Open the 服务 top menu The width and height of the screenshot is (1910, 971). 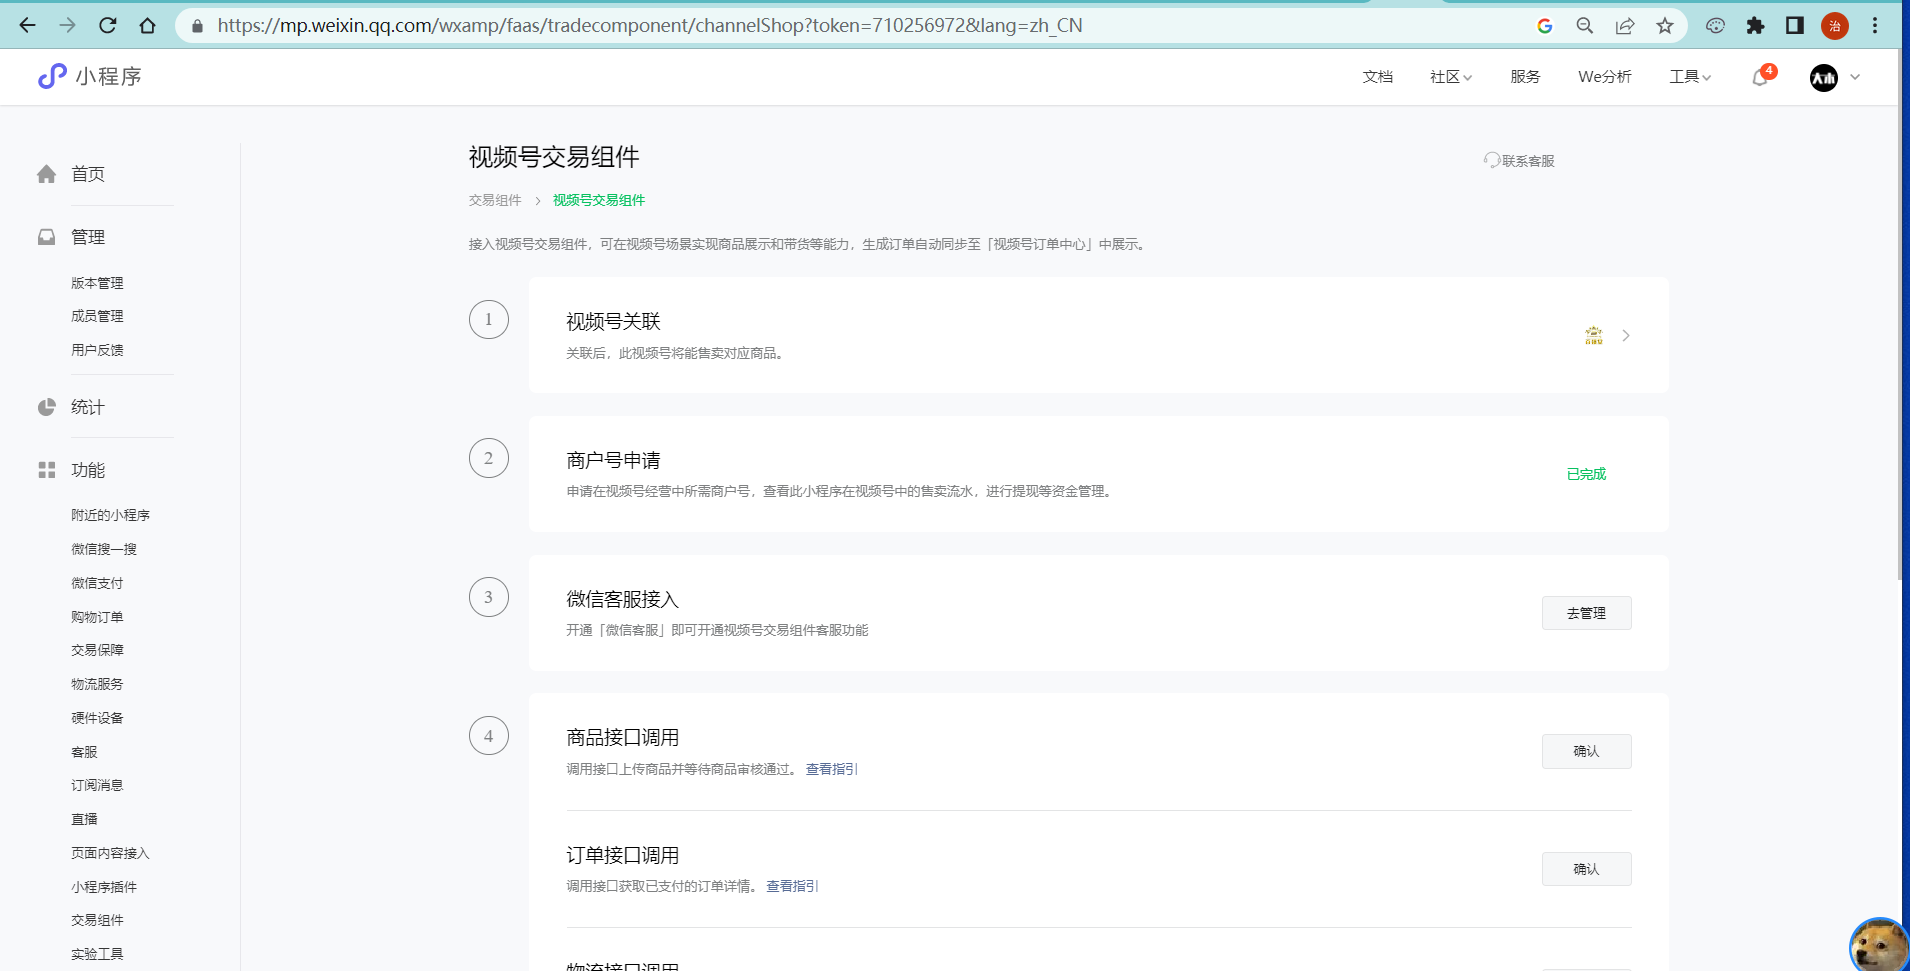tap(1525, 77)
